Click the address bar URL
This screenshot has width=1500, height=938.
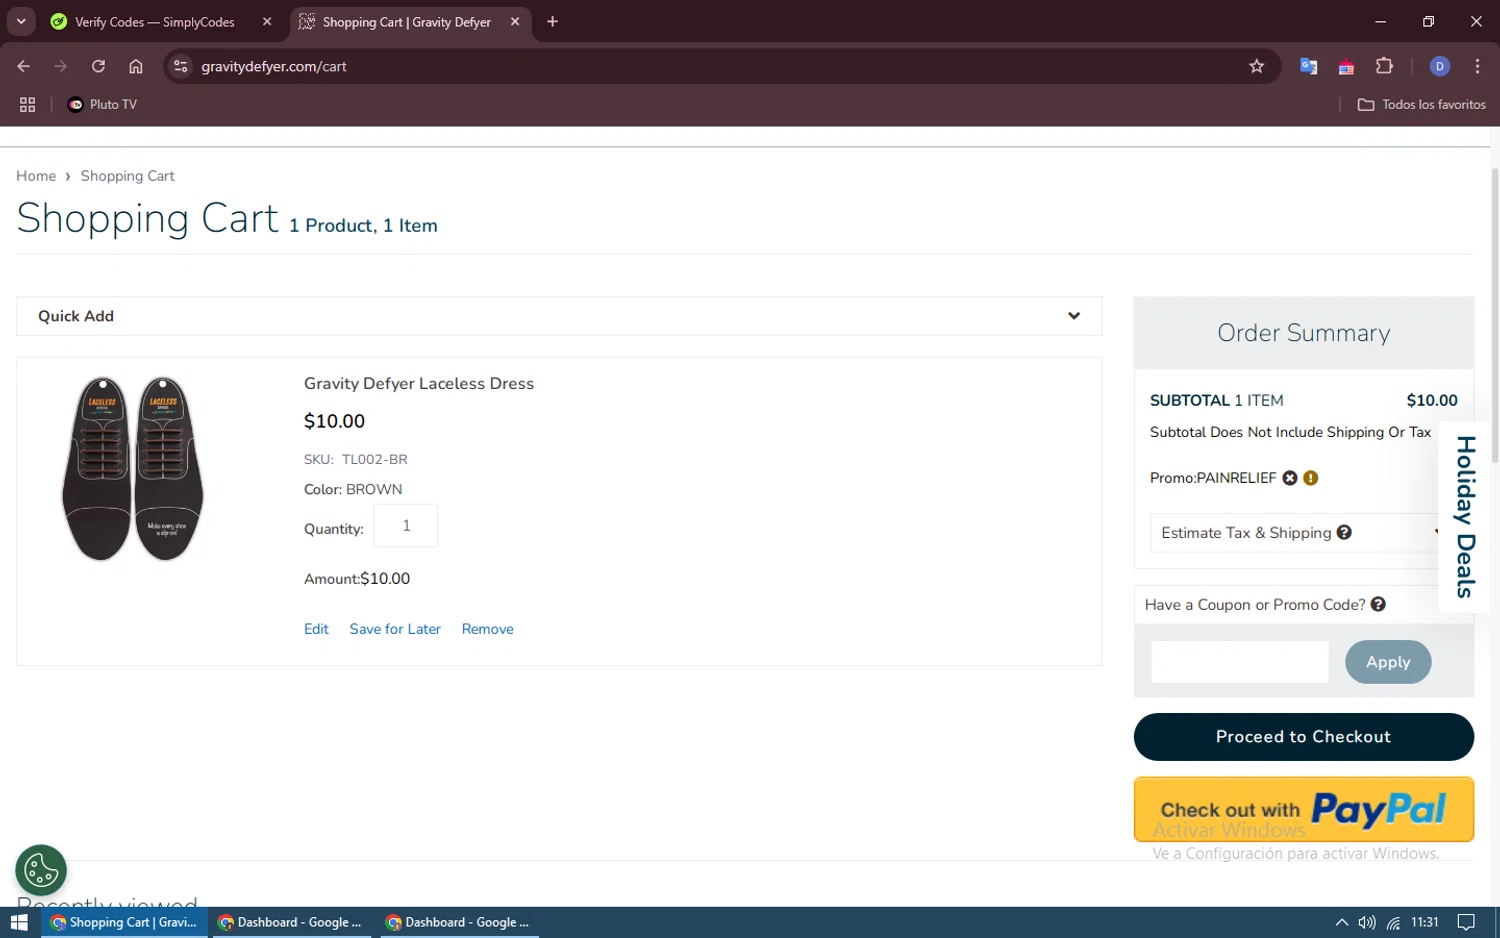tap(274, 67)
